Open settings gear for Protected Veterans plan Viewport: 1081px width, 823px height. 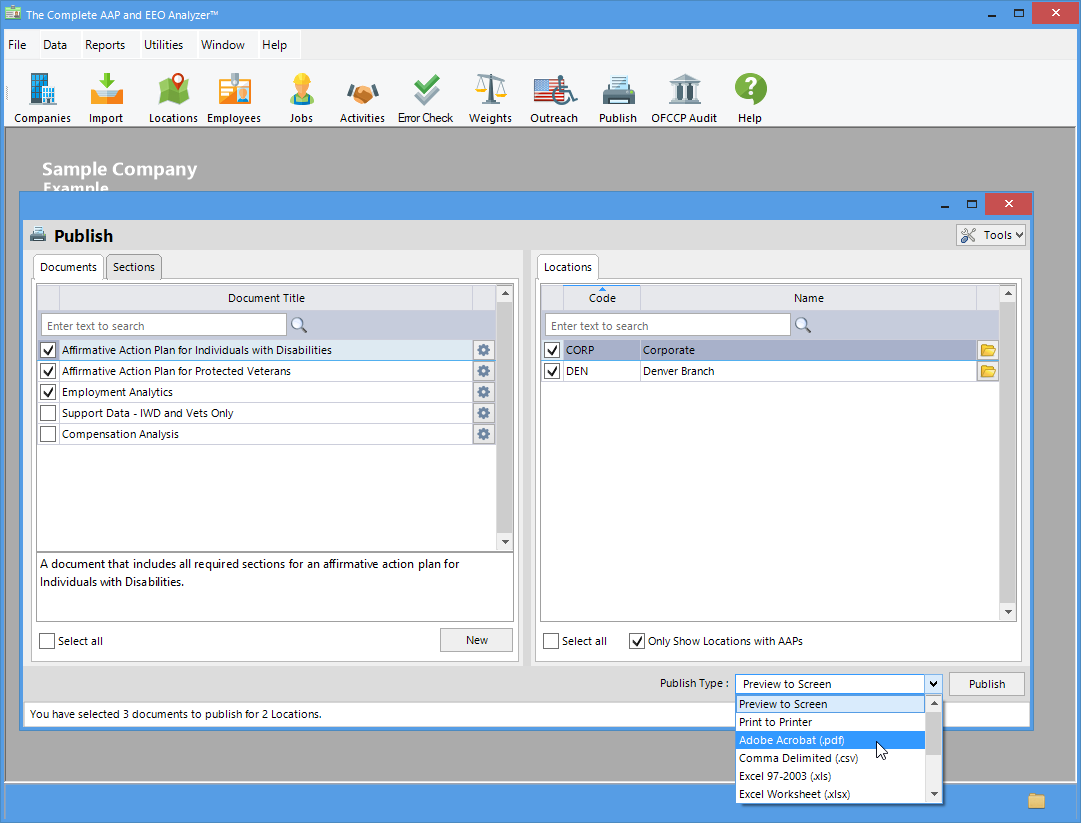[x=484, y=371]
